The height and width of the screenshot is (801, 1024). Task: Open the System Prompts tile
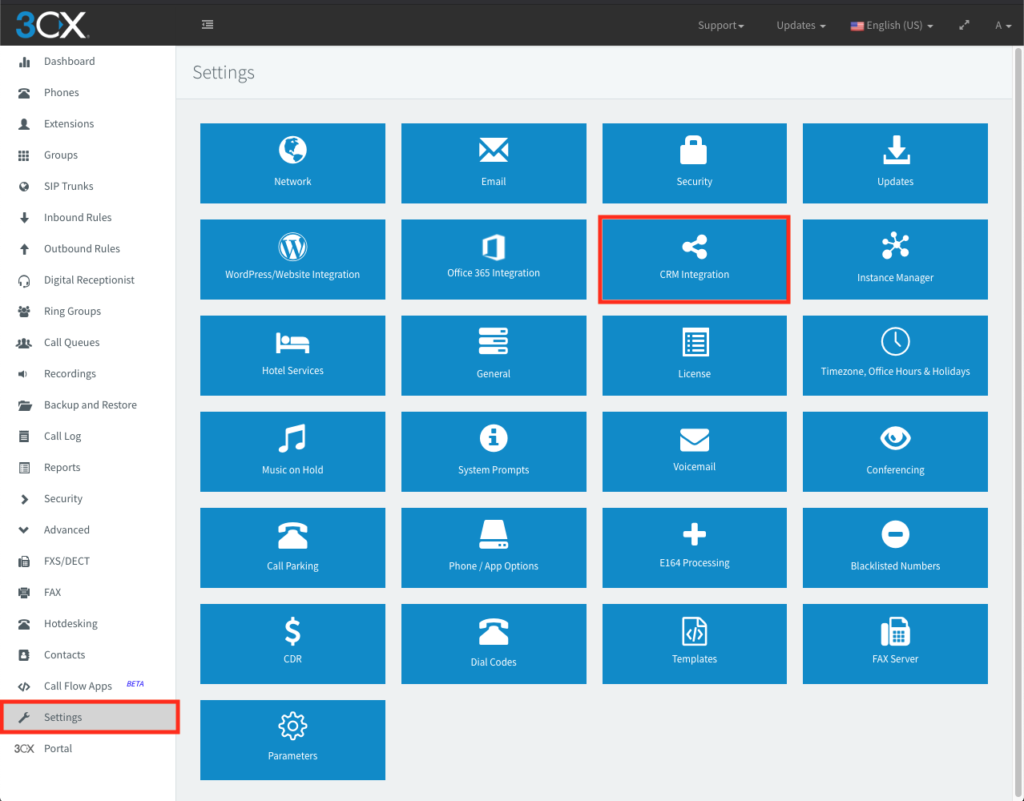(x=494, y=452)
